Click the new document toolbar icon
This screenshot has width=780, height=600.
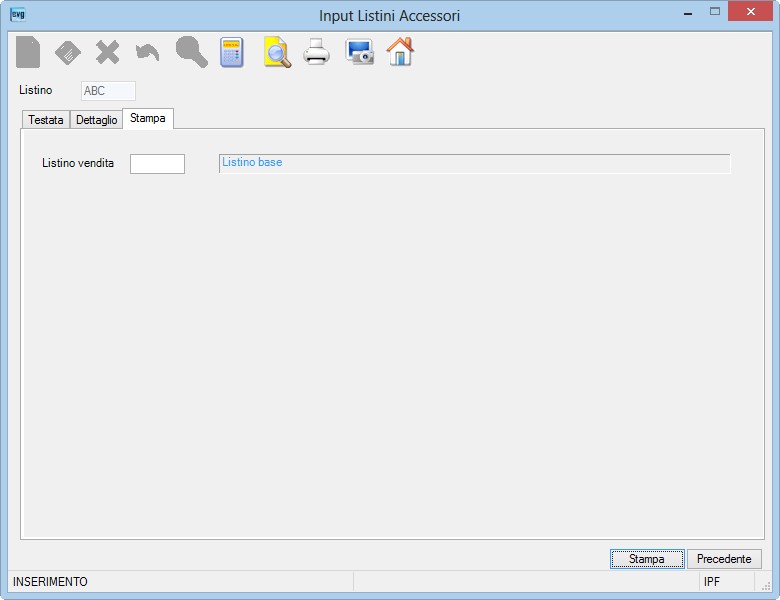tap(28, 52)
